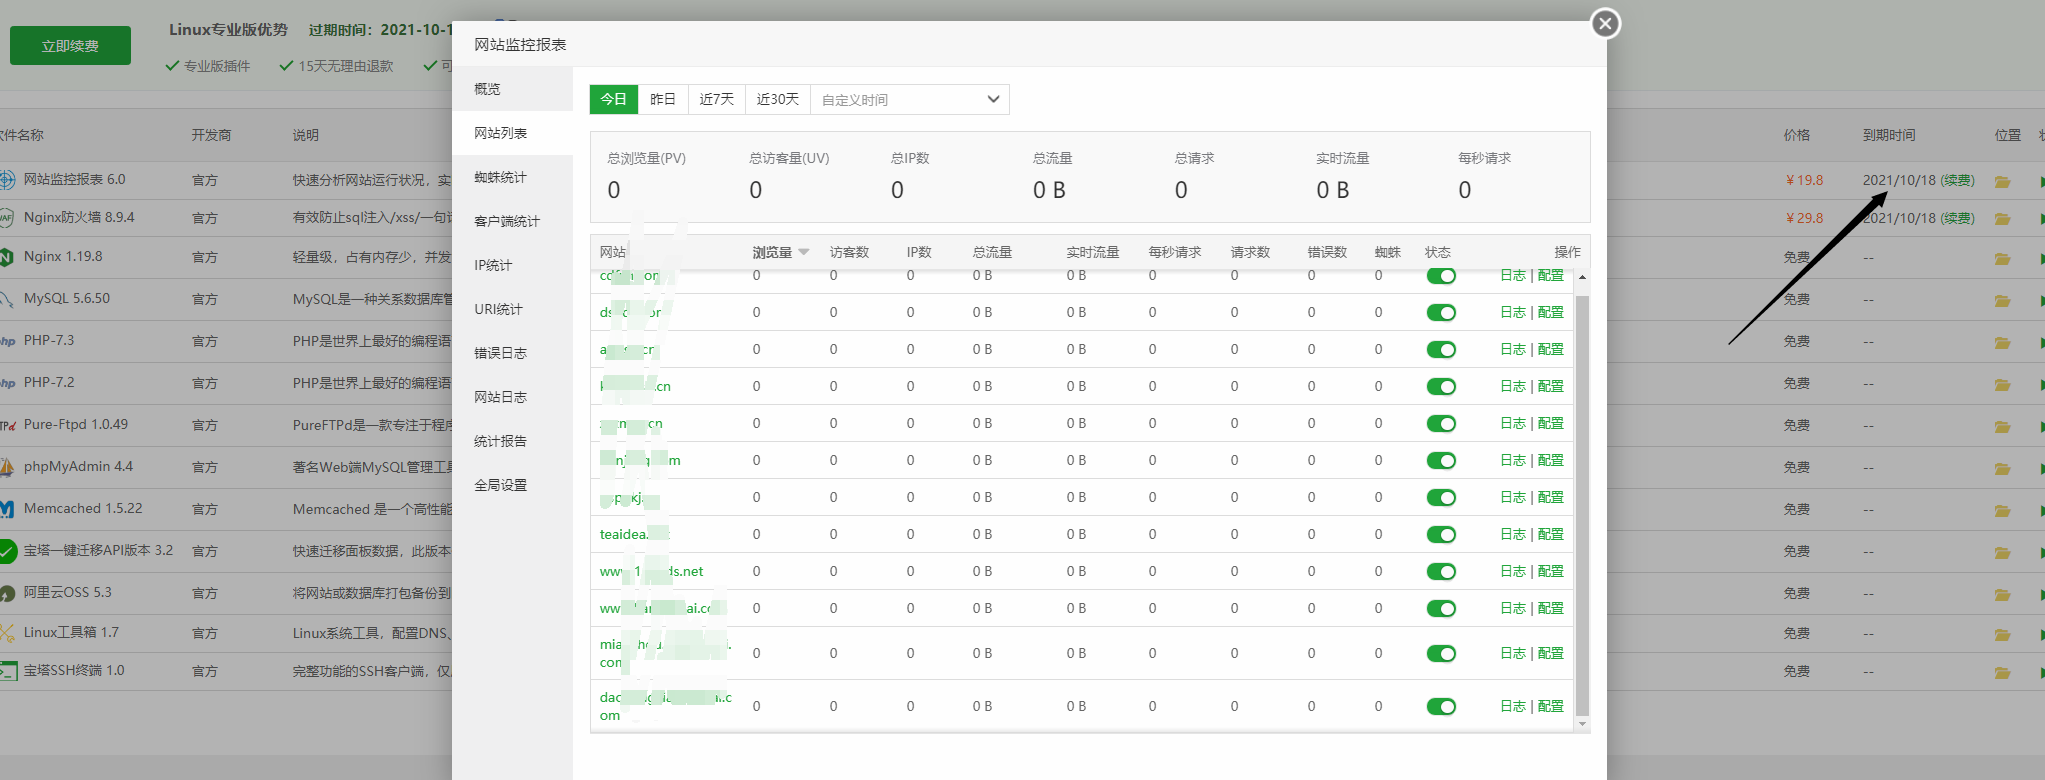The width and height of the screenshot is (2045, 780).
Task: Click the Memcached plugin icon
Action: coord(7,509)
